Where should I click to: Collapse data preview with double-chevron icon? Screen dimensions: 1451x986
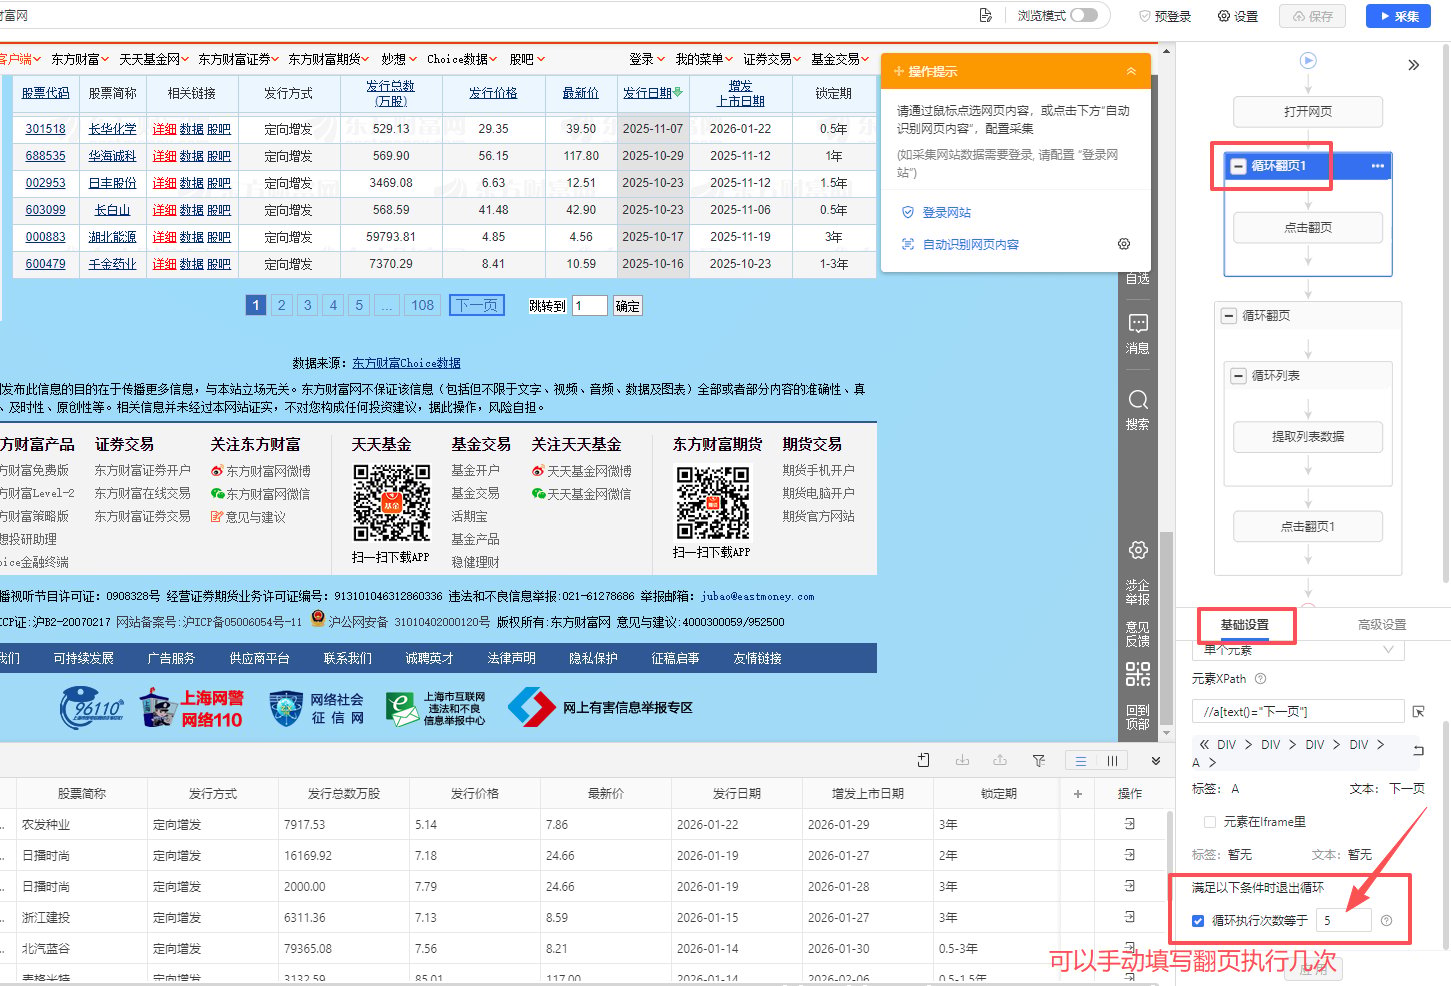pos(1156,761)
